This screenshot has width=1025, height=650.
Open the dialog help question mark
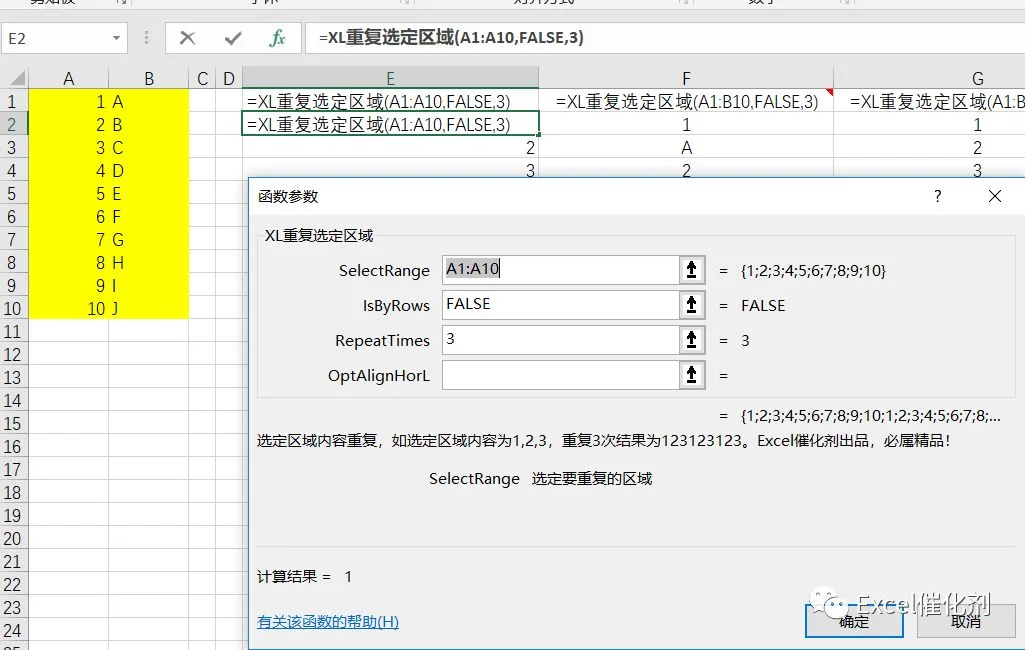(x=938, y=196)
